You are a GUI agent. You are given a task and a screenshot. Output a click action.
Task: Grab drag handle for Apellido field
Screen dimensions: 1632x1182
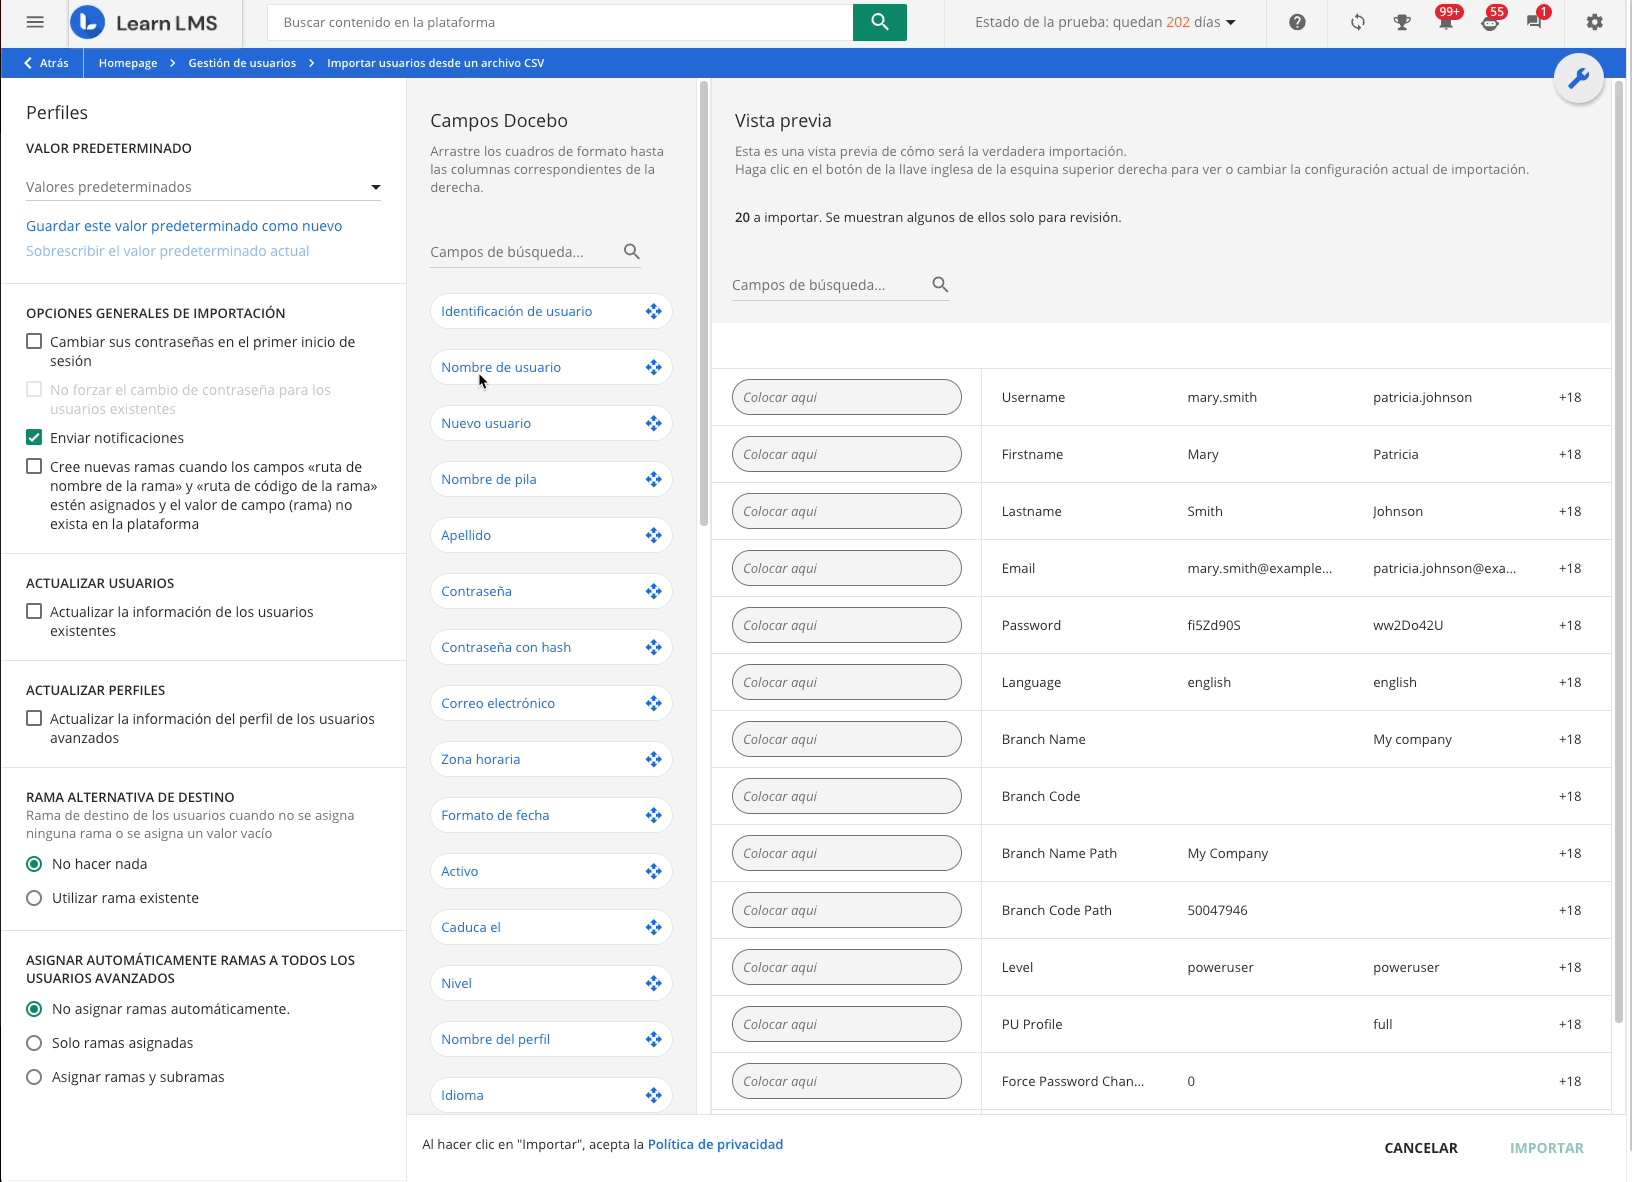pos(654,535)
